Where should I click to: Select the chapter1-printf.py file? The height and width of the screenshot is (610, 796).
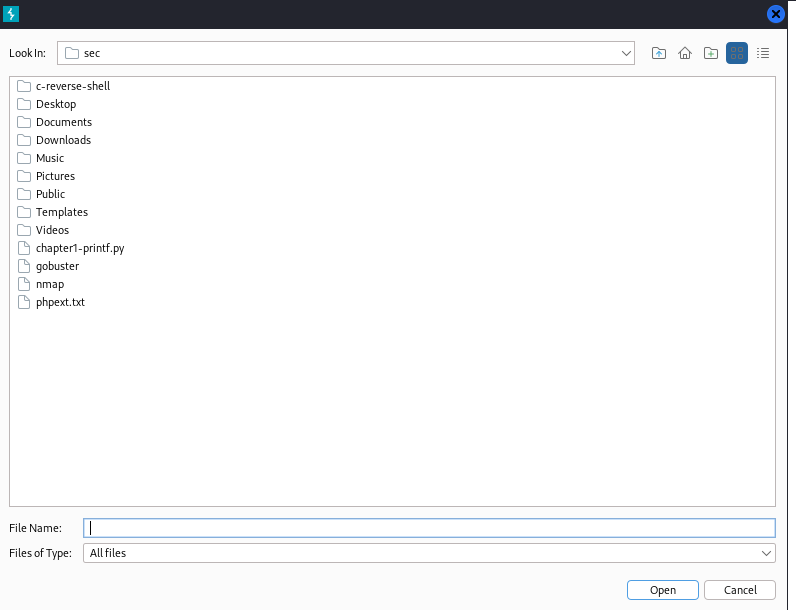[79, 248]
